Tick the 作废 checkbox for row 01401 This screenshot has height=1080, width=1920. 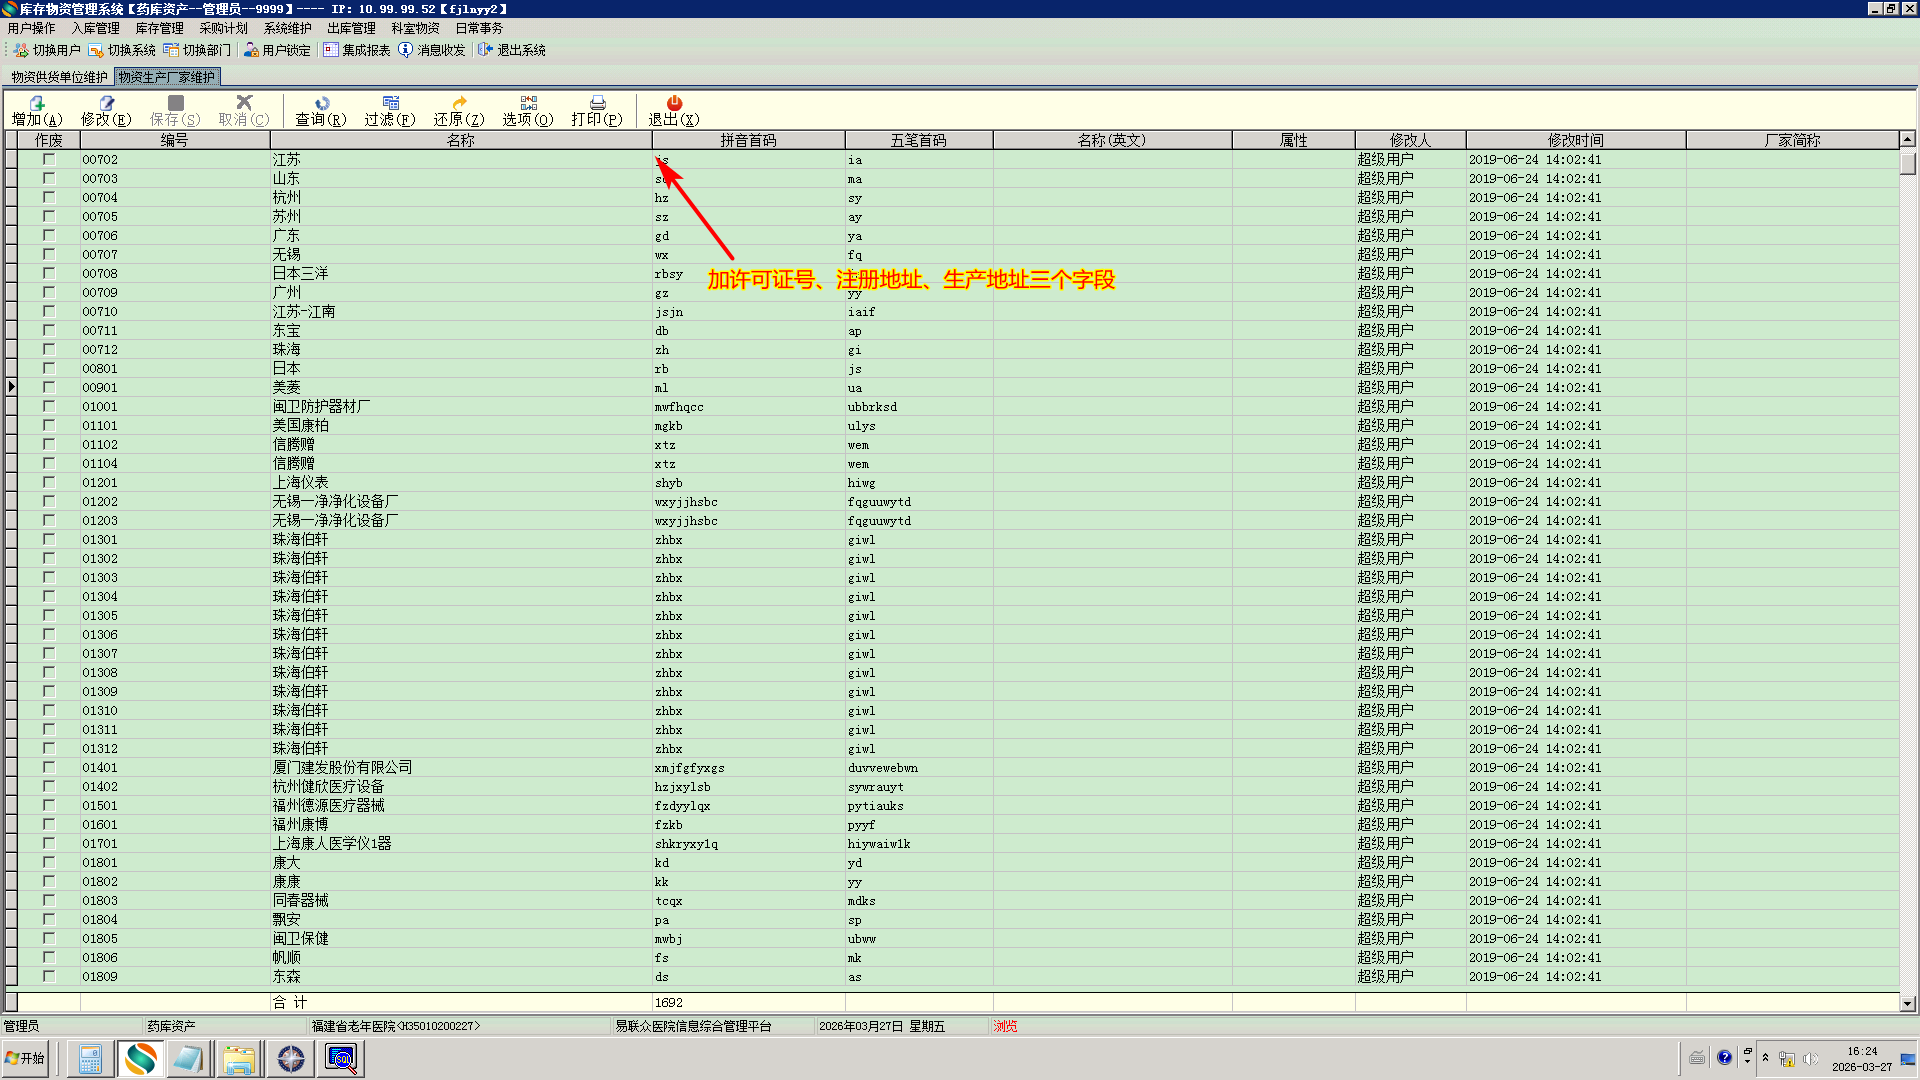tap(48, 767)
